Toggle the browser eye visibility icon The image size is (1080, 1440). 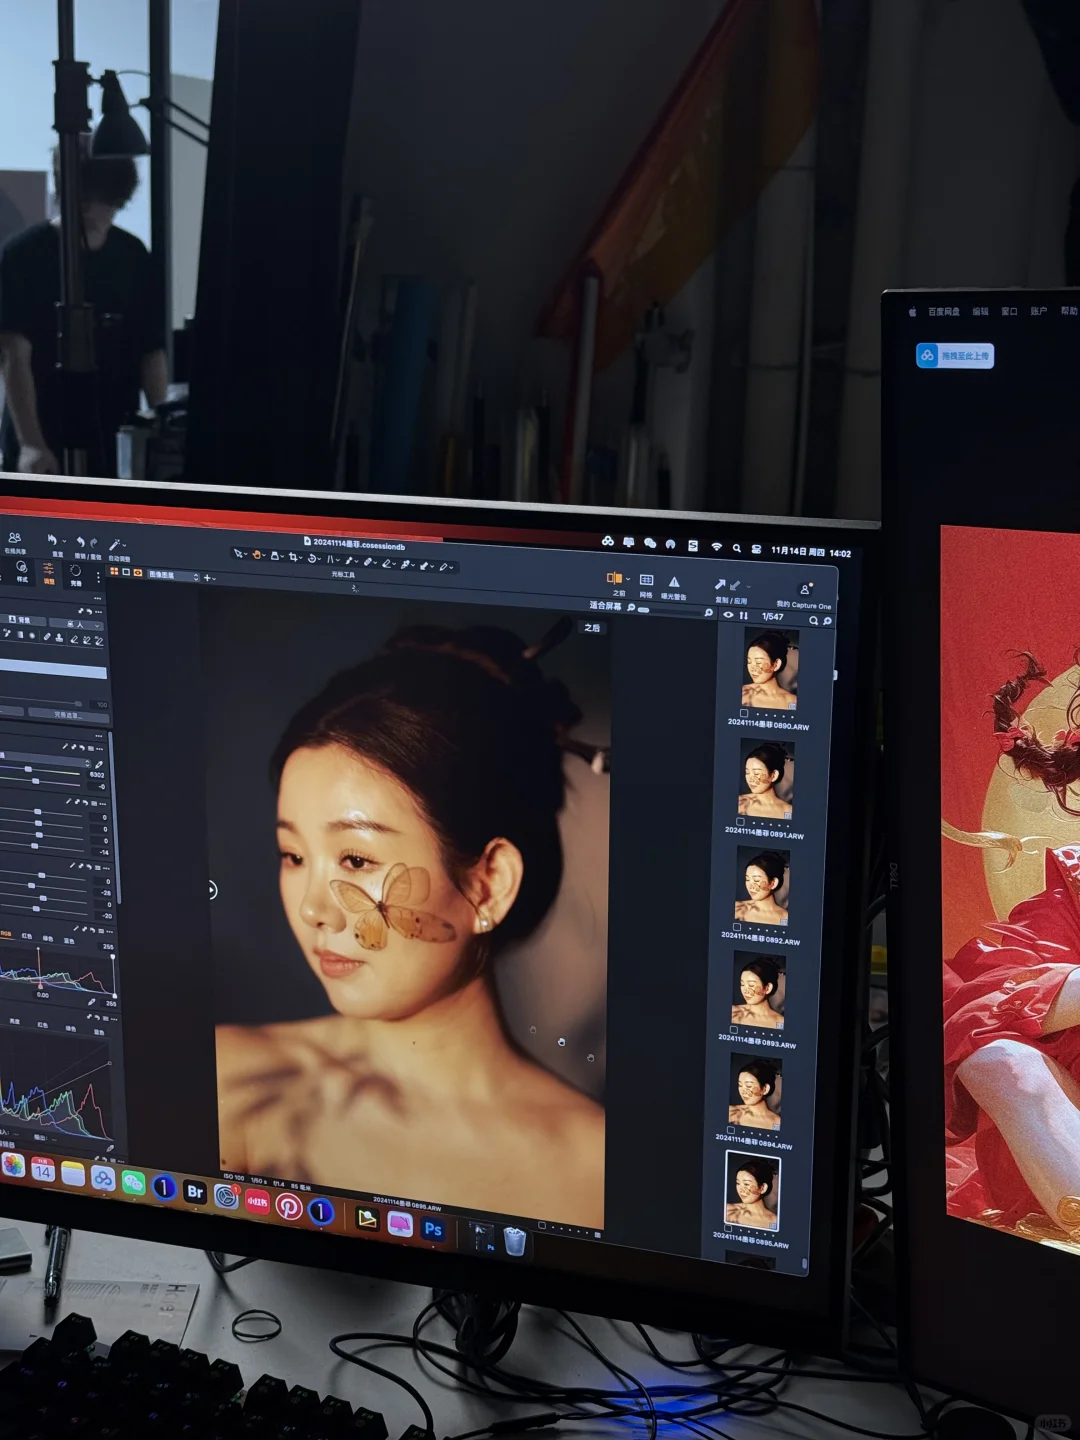point(727,615)
